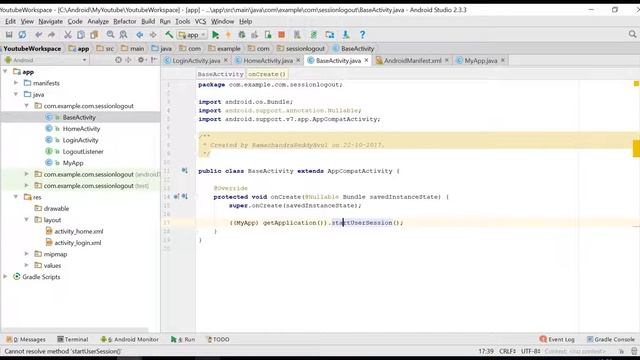Click the Synchronize toolbar icon

click(x=22, y=35)
